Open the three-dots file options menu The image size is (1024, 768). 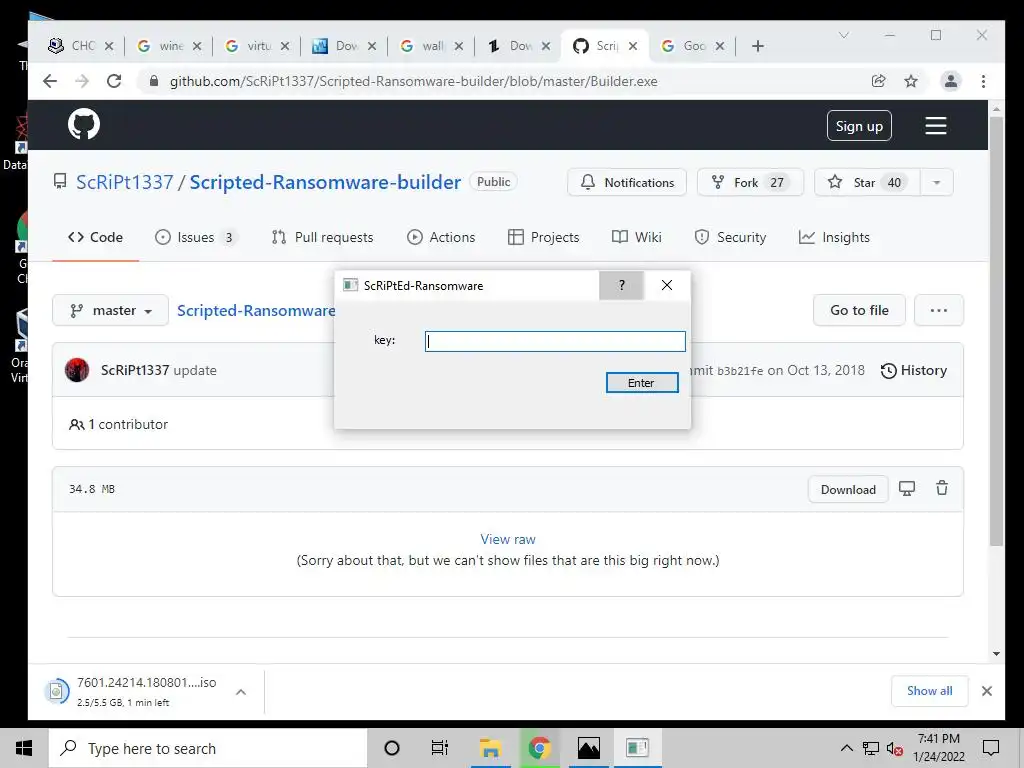[938, 310]
